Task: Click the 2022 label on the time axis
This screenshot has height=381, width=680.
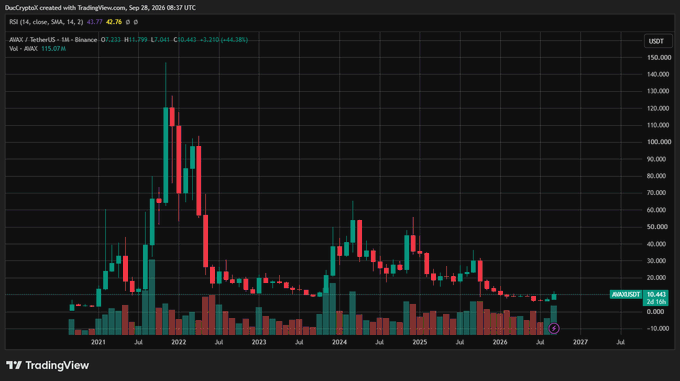Action: tap(179, 342)
